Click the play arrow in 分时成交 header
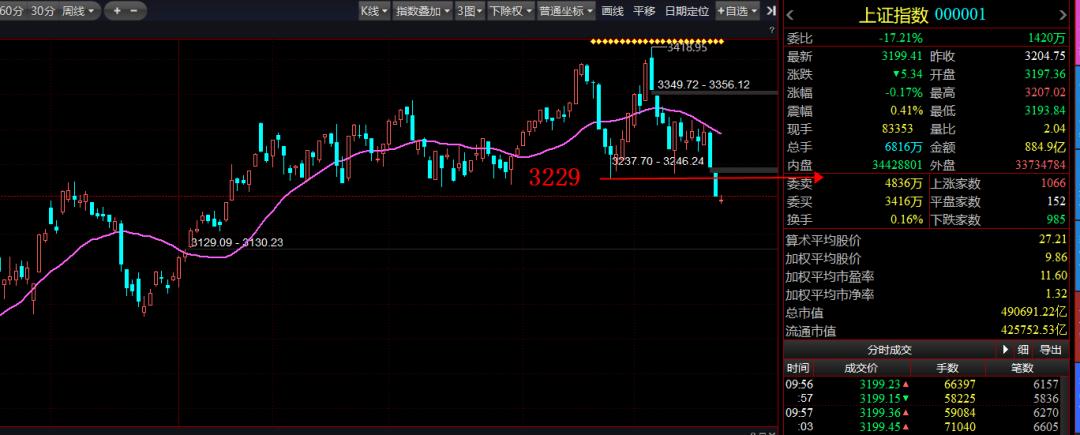This screenshot has height=435, width=1080. point(1006,350)
